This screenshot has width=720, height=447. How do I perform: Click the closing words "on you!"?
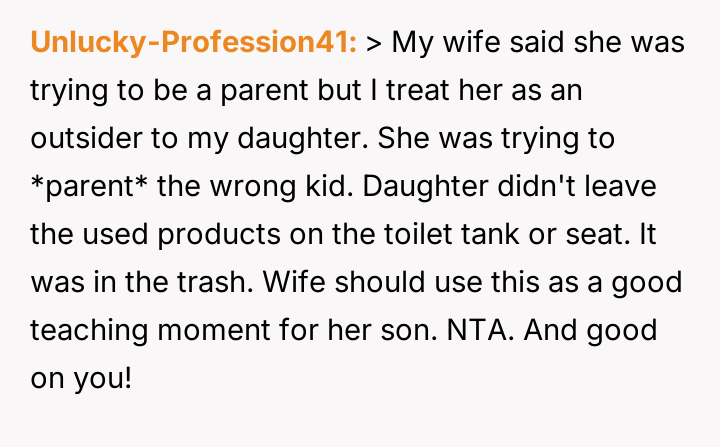(82, 378)
